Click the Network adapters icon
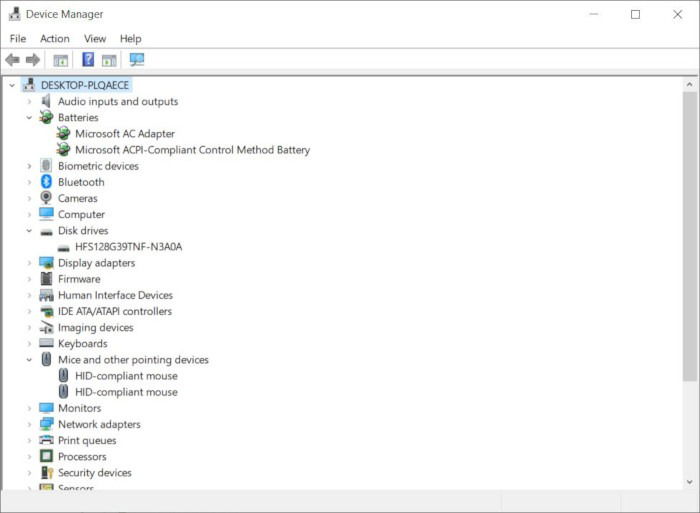The image size is (700, 513). (46, 424)
